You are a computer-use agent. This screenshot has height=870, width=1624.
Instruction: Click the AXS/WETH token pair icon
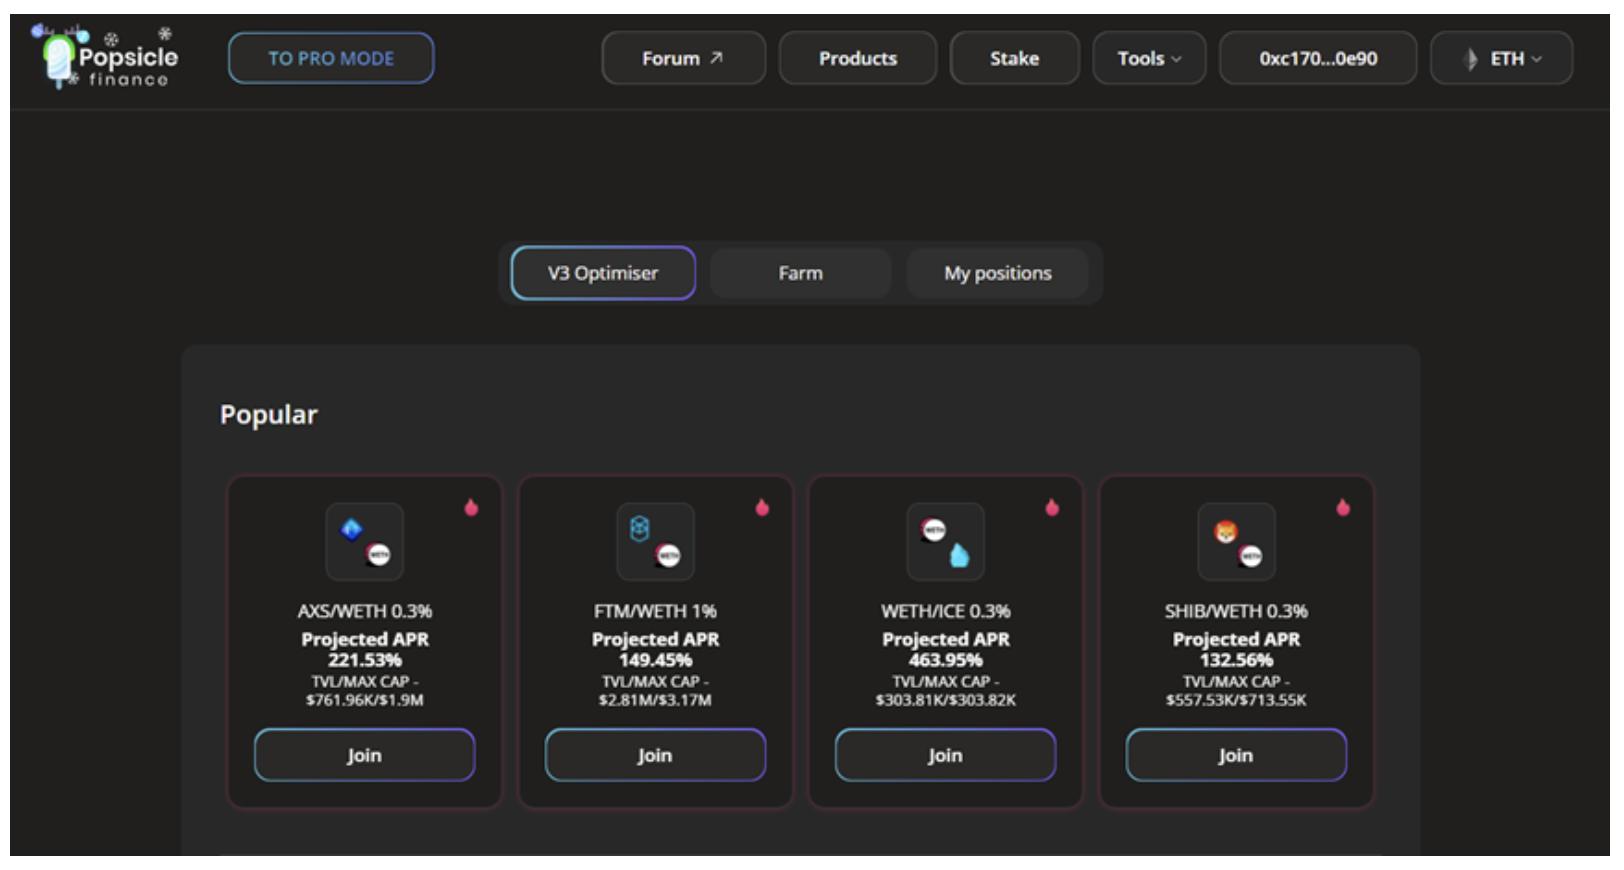point(365,542)
